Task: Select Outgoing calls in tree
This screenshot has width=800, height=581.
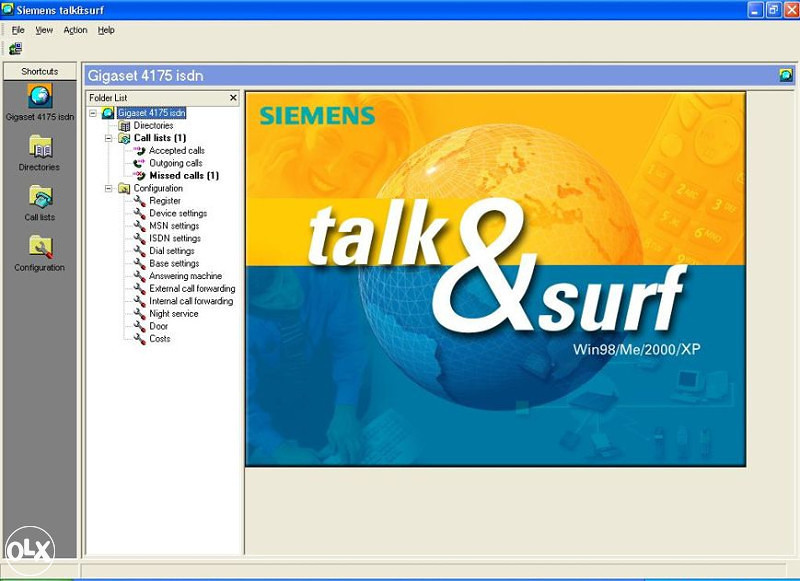Action: pos(176,163)
